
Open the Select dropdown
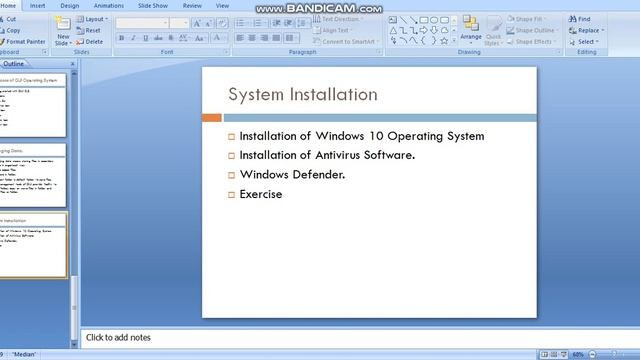[x=584, y=42]
